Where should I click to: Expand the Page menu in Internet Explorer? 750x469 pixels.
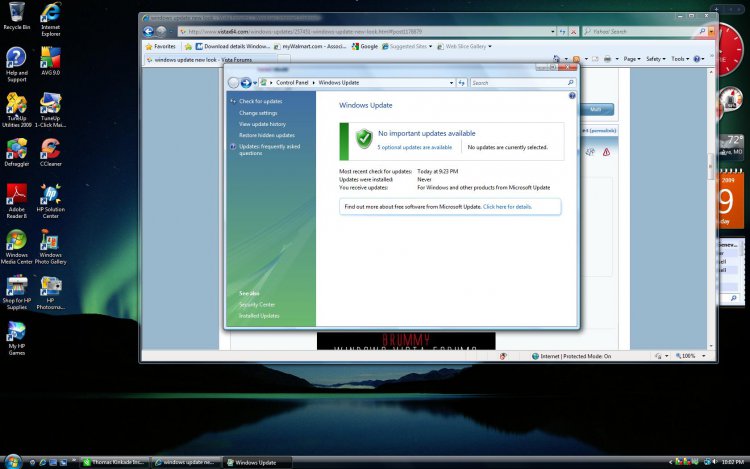coord(632,59)
